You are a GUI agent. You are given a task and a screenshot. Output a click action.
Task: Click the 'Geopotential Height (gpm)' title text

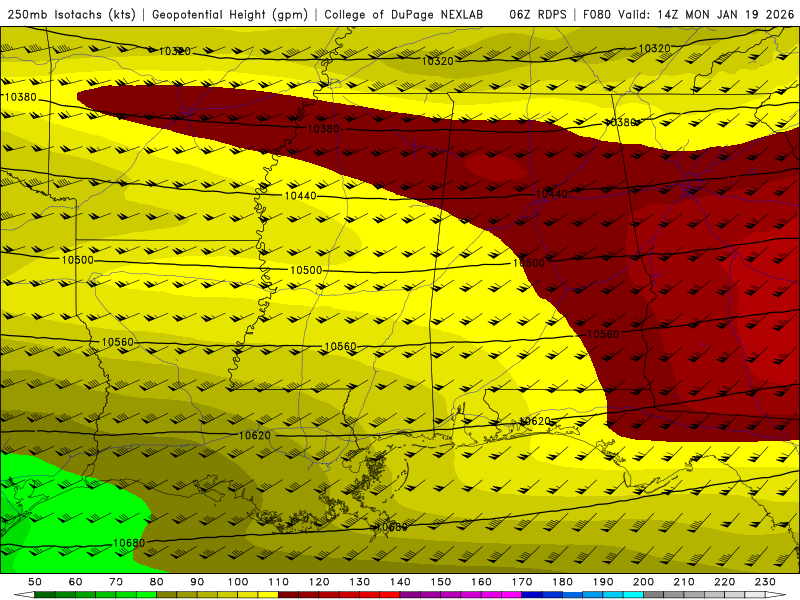tap(230, 15)
